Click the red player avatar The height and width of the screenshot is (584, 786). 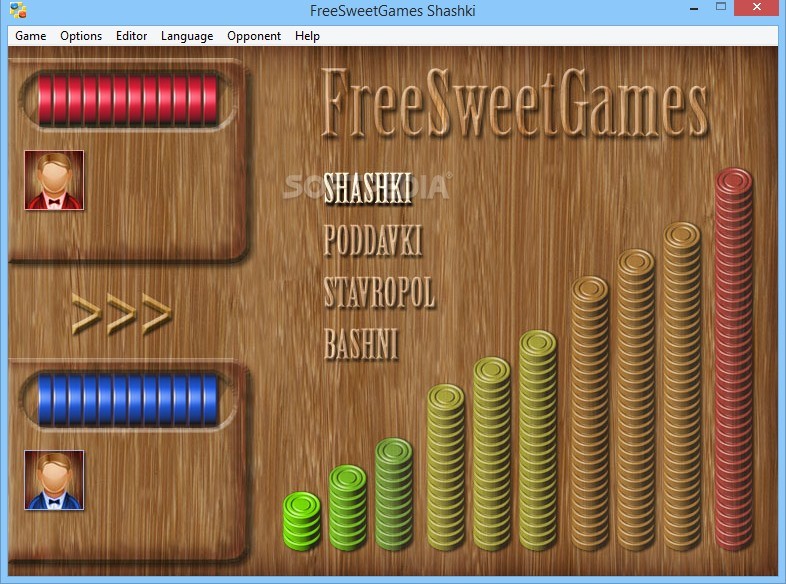(x=54, y=180)
